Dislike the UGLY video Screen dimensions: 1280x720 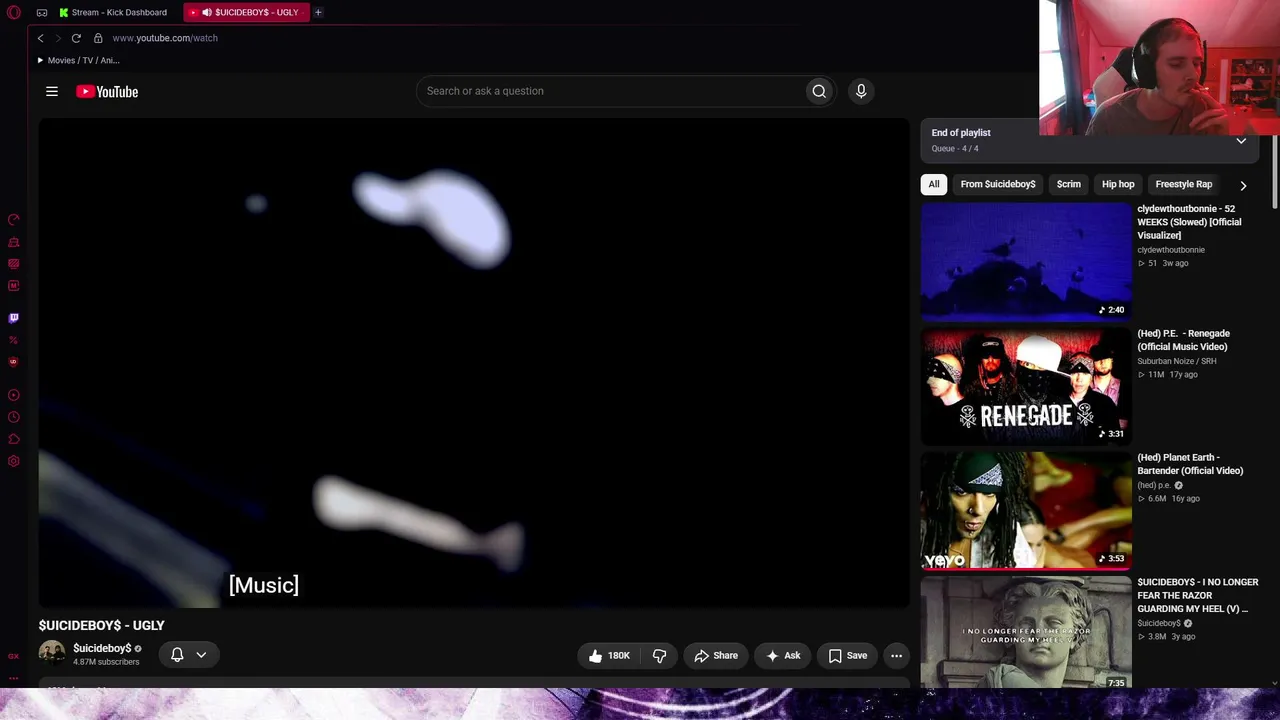click(x=659, y=656)
